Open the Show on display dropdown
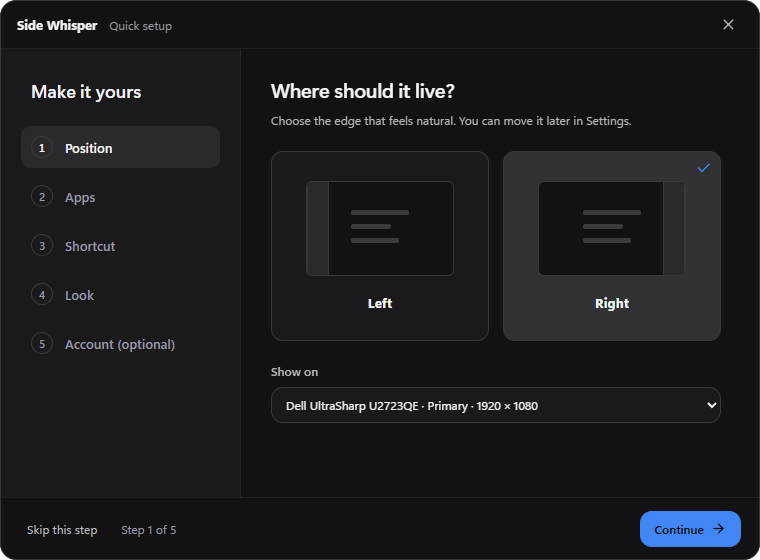The height and width of the screenshot is (560, 760). [x=495, y=405]
